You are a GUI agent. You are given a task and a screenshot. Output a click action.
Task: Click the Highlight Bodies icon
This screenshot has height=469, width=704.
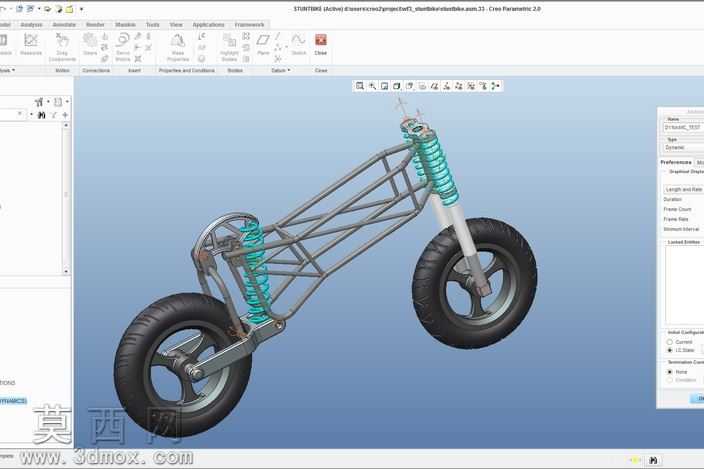[229, 47]
